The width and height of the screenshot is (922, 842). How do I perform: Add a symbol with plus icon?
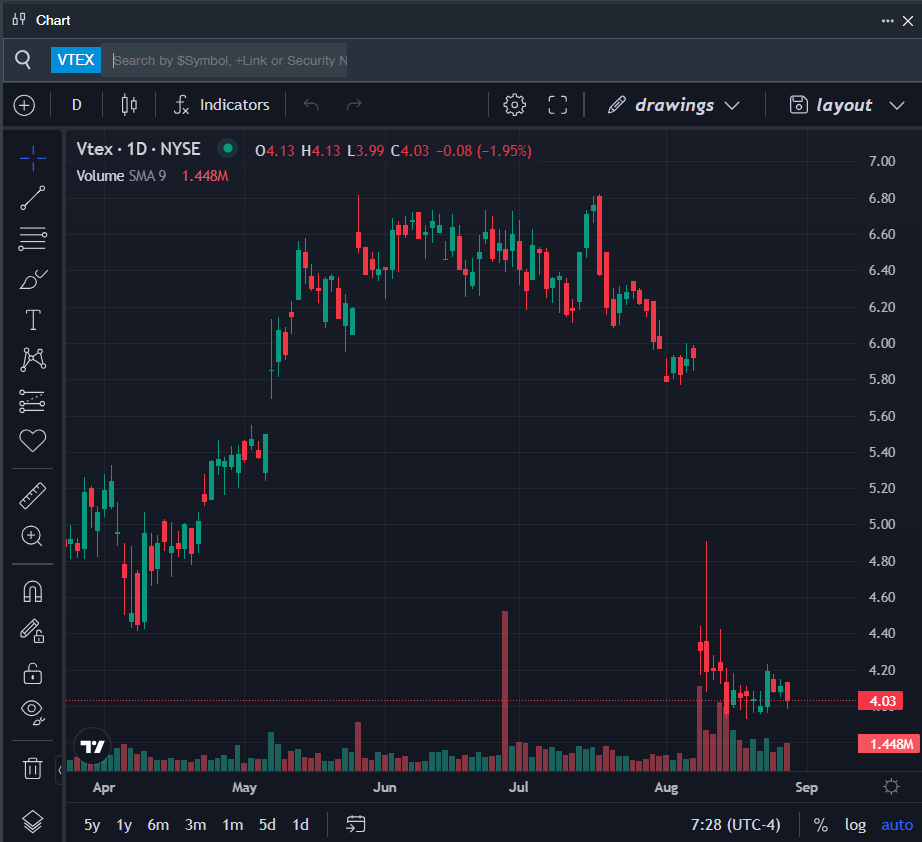coord(24,105)
